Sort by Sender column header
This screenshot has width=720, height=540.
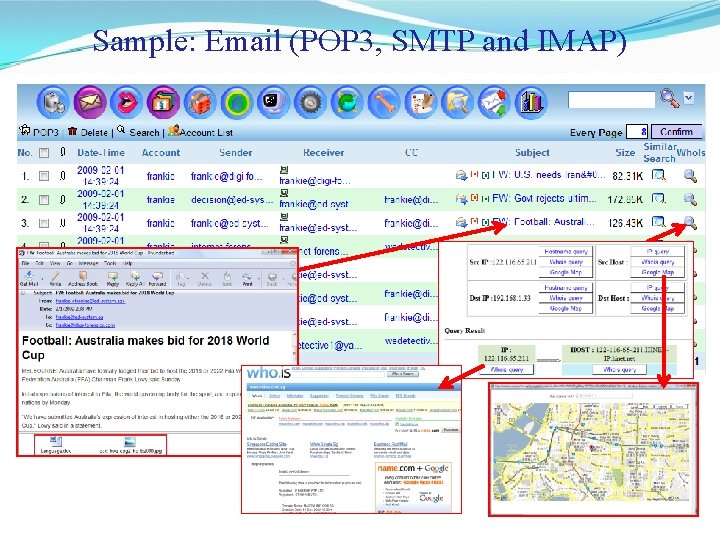(x=236, y=152)
